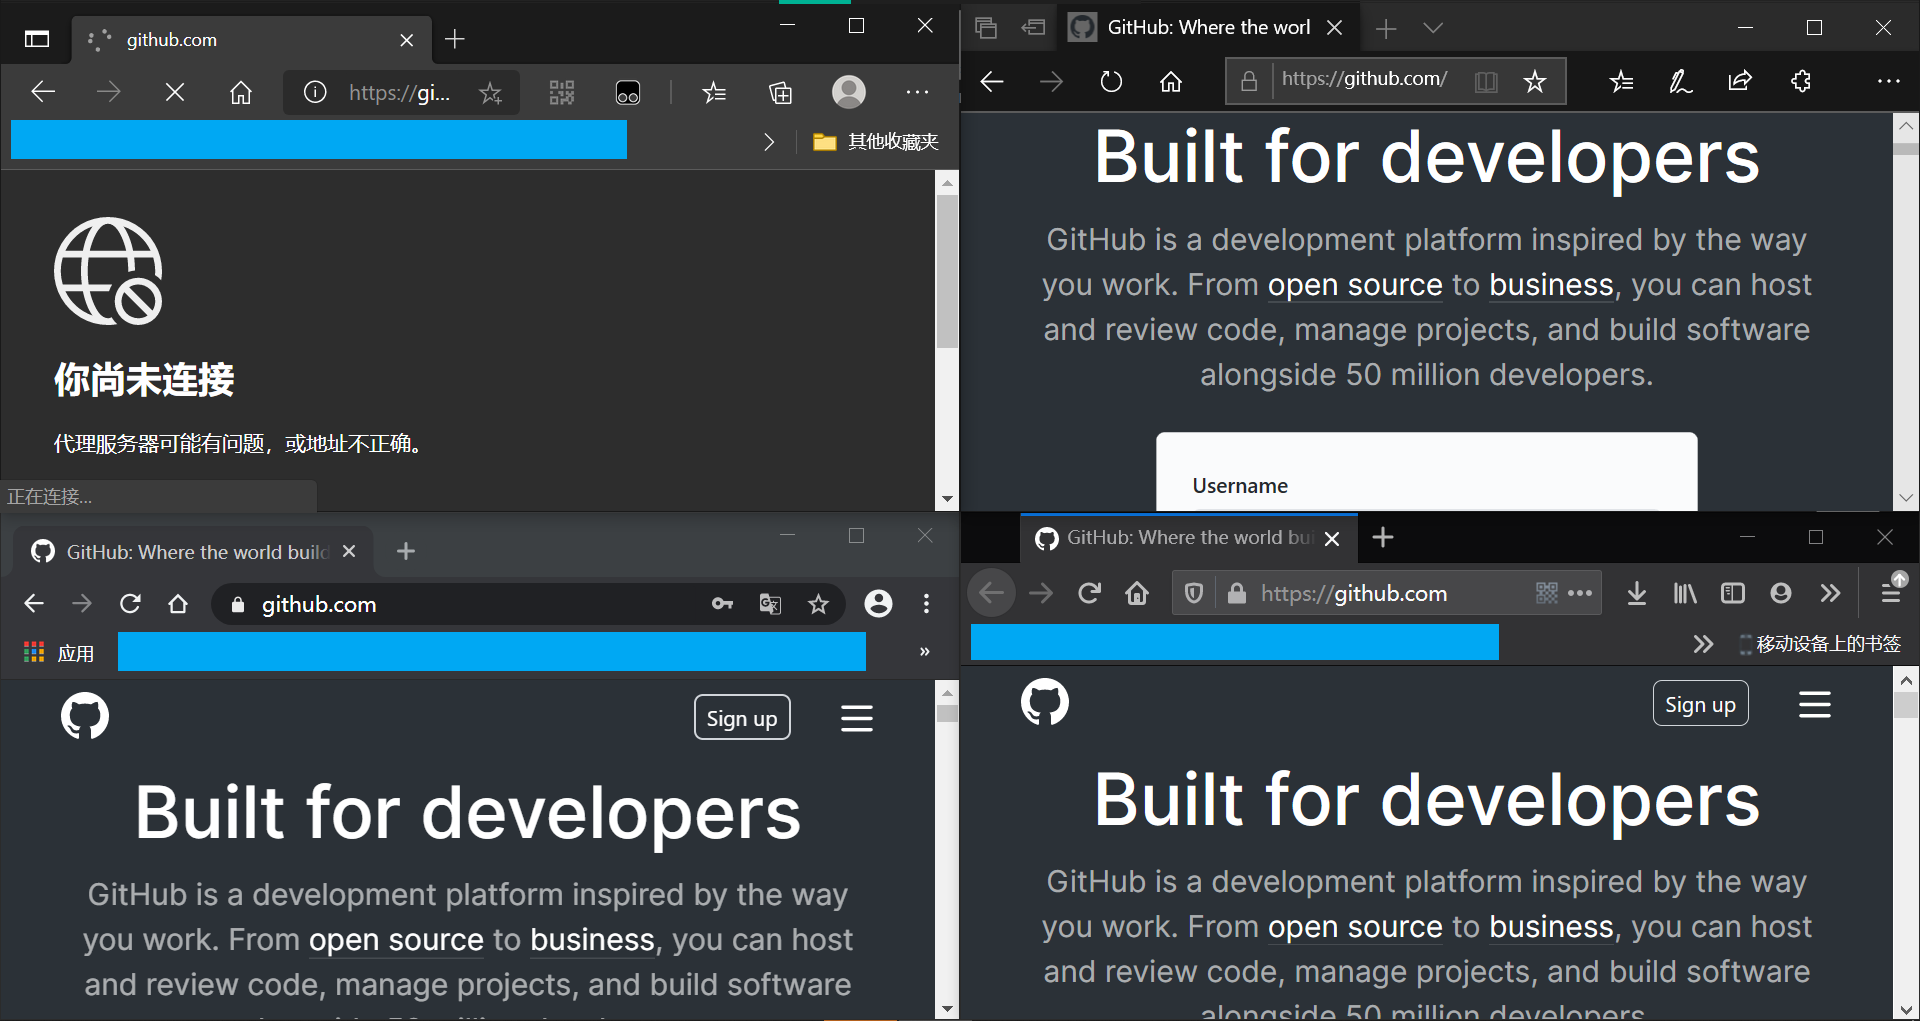
Task: Toggle reading view in legacy Edge address bar
Action: pyautogui.click(x=1486, y=81)
